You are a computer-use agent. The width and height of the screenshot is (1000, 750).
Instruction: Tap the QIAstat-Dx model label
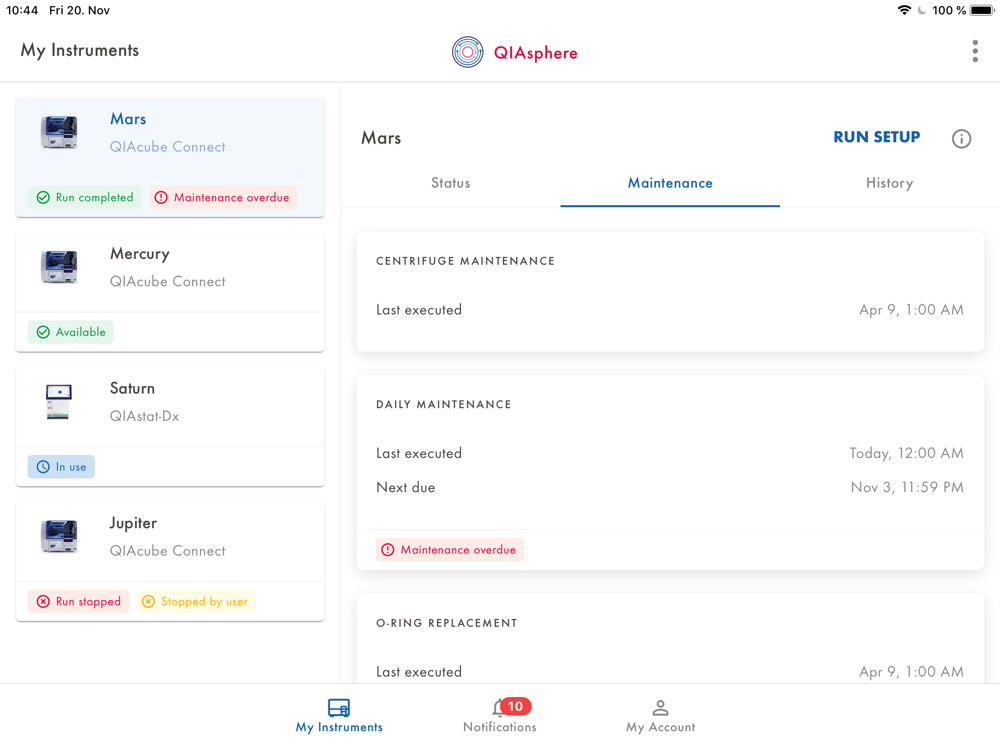tap(144, 416)
